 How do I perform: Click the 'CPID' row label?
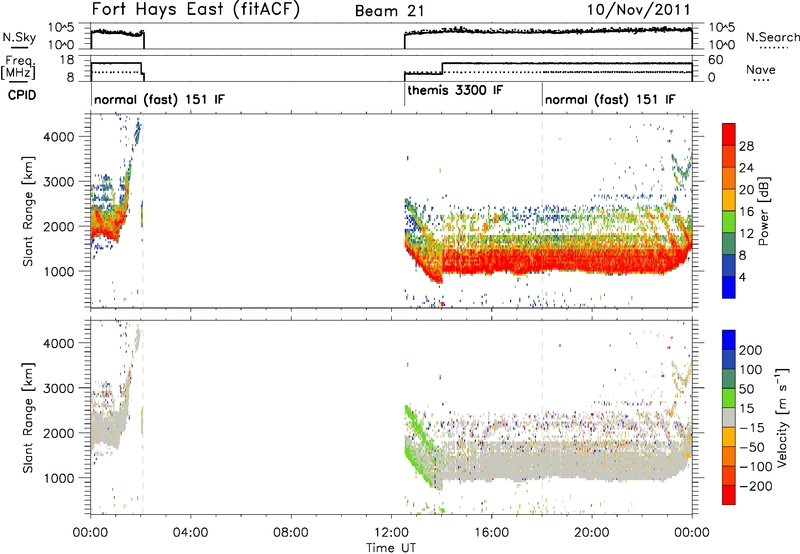point(22,95)
